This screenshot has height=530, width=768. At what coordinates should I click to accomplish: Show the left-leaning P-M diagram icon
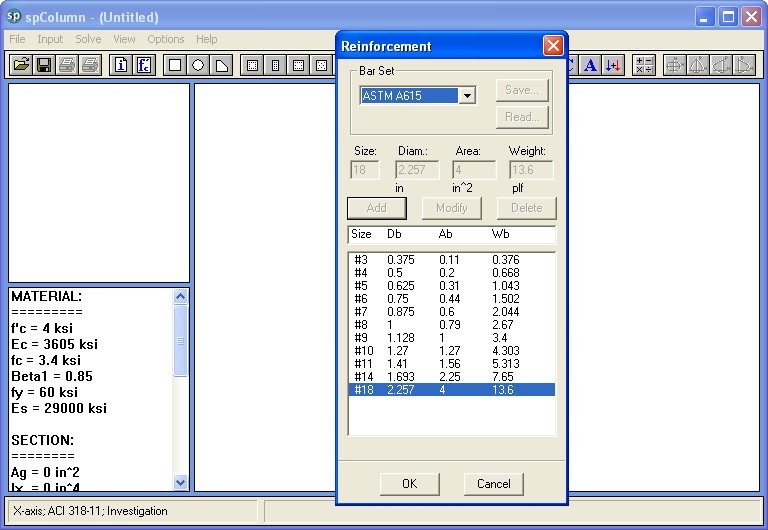pos(721,65)
